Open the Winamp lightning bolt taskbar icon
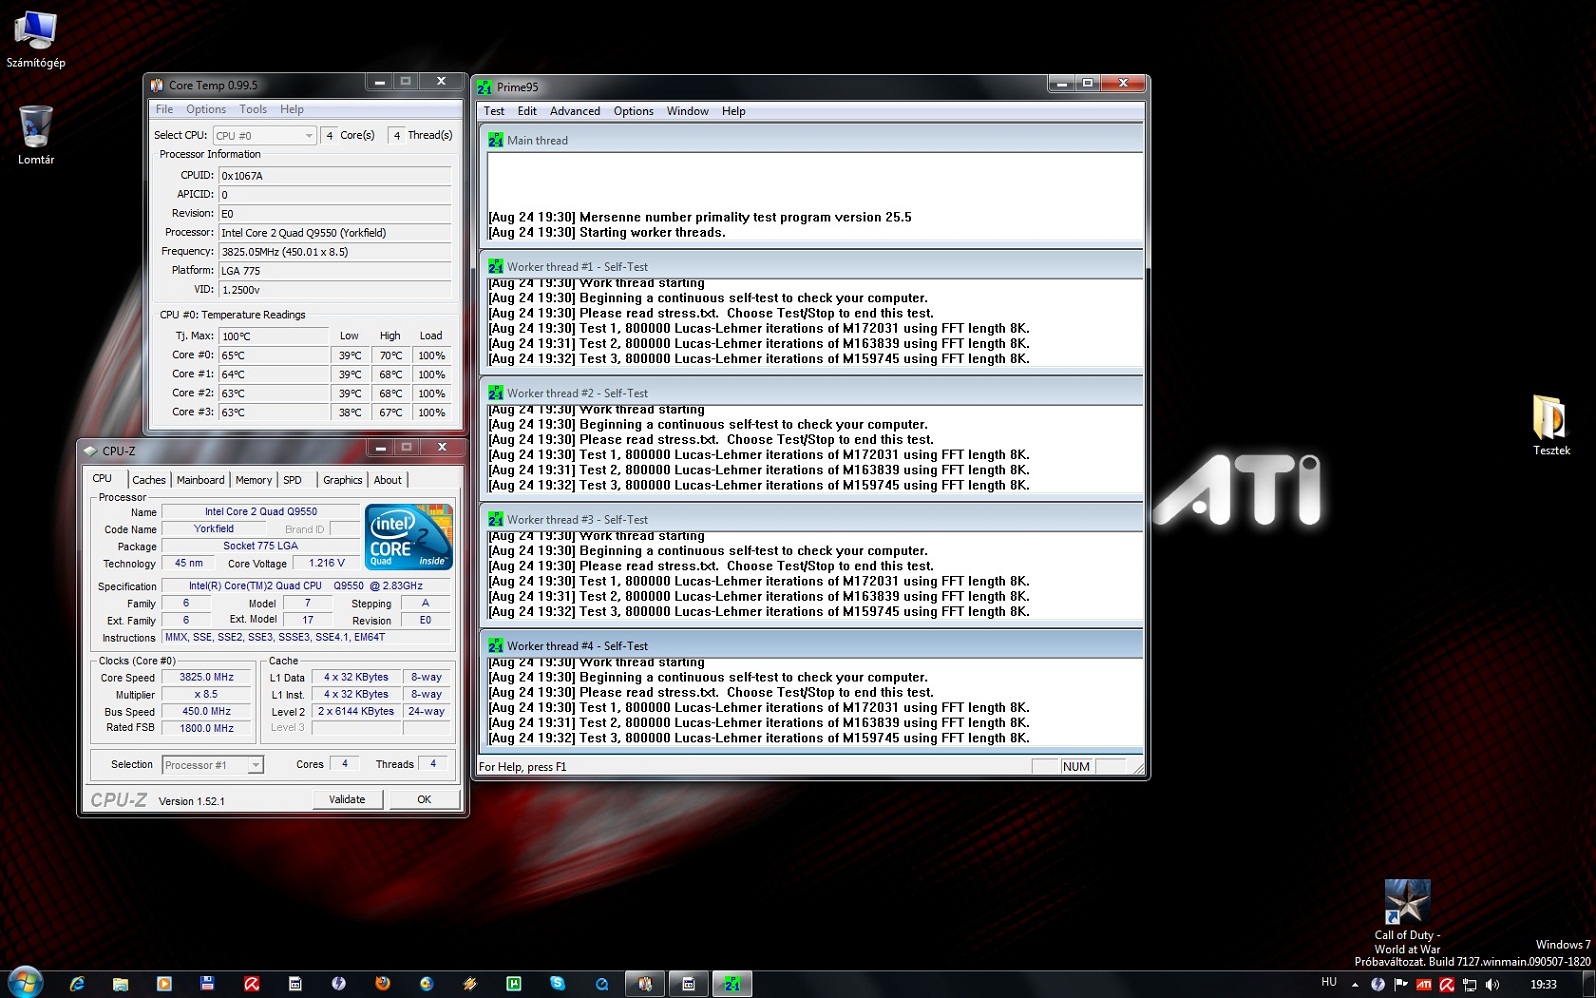This screenshot has width=1596, height=998. coord(469,984)
